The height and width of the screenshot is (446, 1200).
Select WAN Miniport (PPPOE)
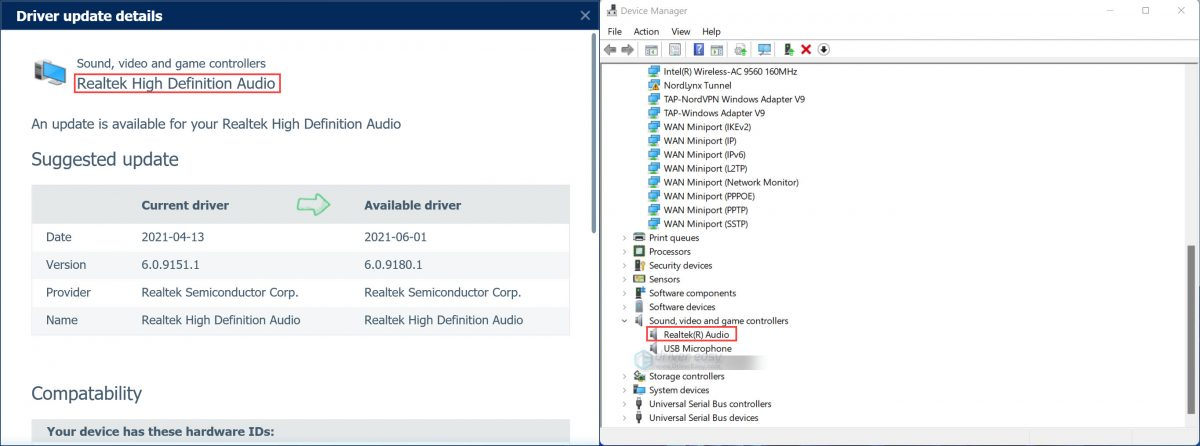click(x=708, y=197)
